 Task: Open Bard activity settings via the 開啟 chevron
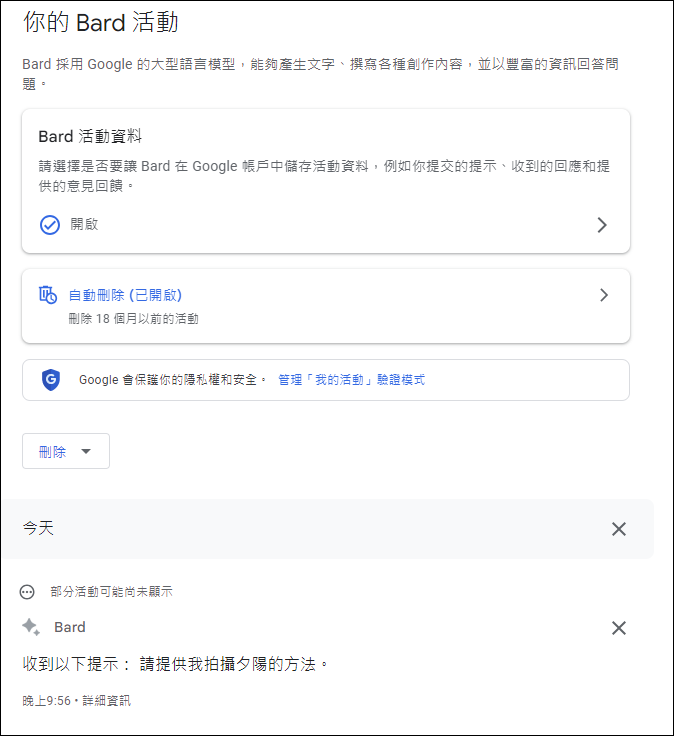pyautogui.click(x=602, y=225)
